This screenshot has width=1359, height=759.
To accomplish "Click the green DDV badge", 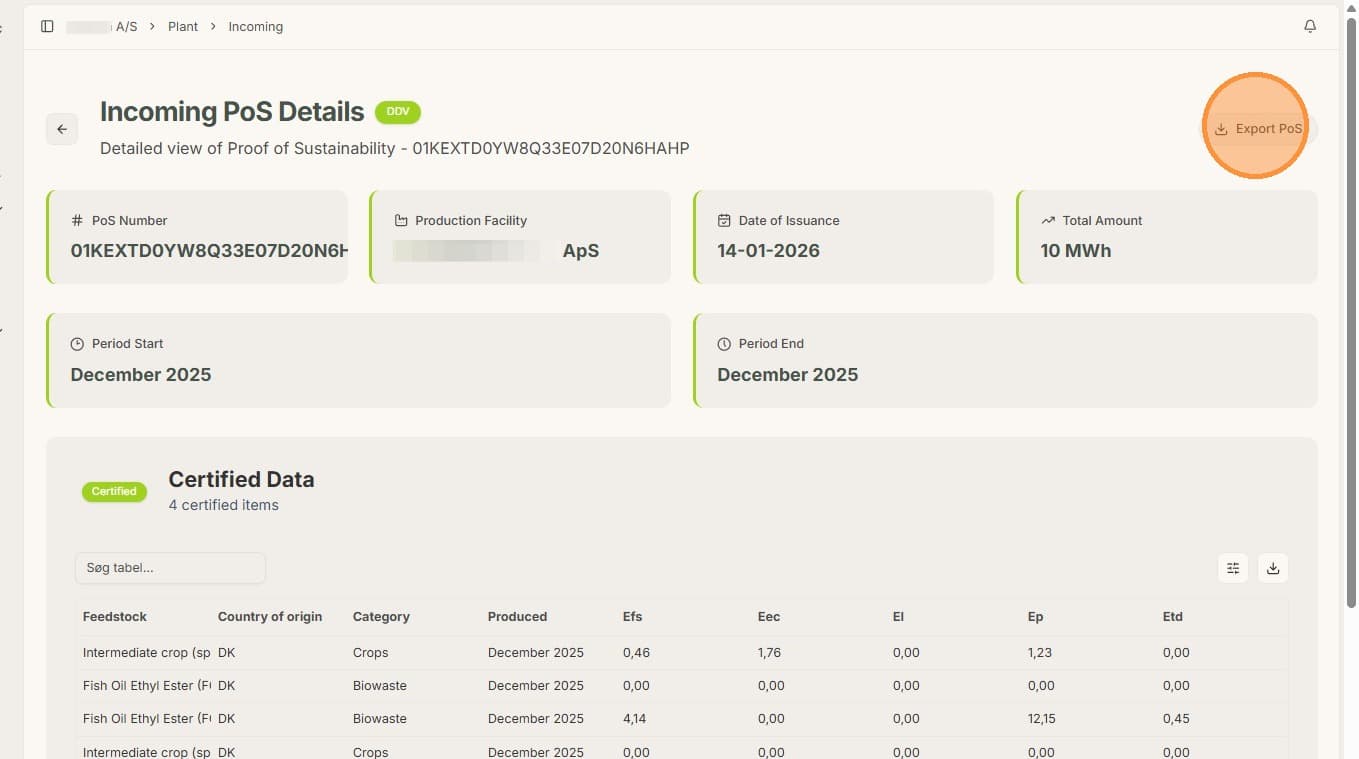I will coord(398,112).
